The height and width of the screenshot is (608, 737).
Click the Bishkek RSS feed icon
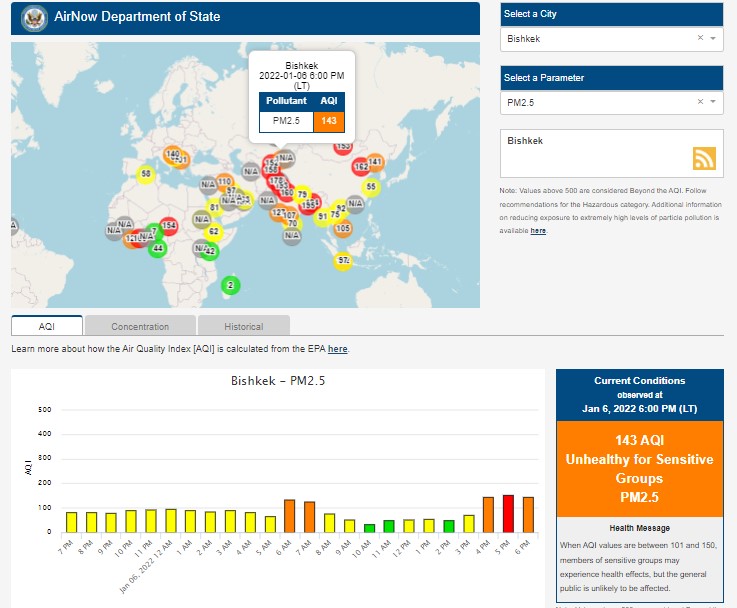point(704,158)
